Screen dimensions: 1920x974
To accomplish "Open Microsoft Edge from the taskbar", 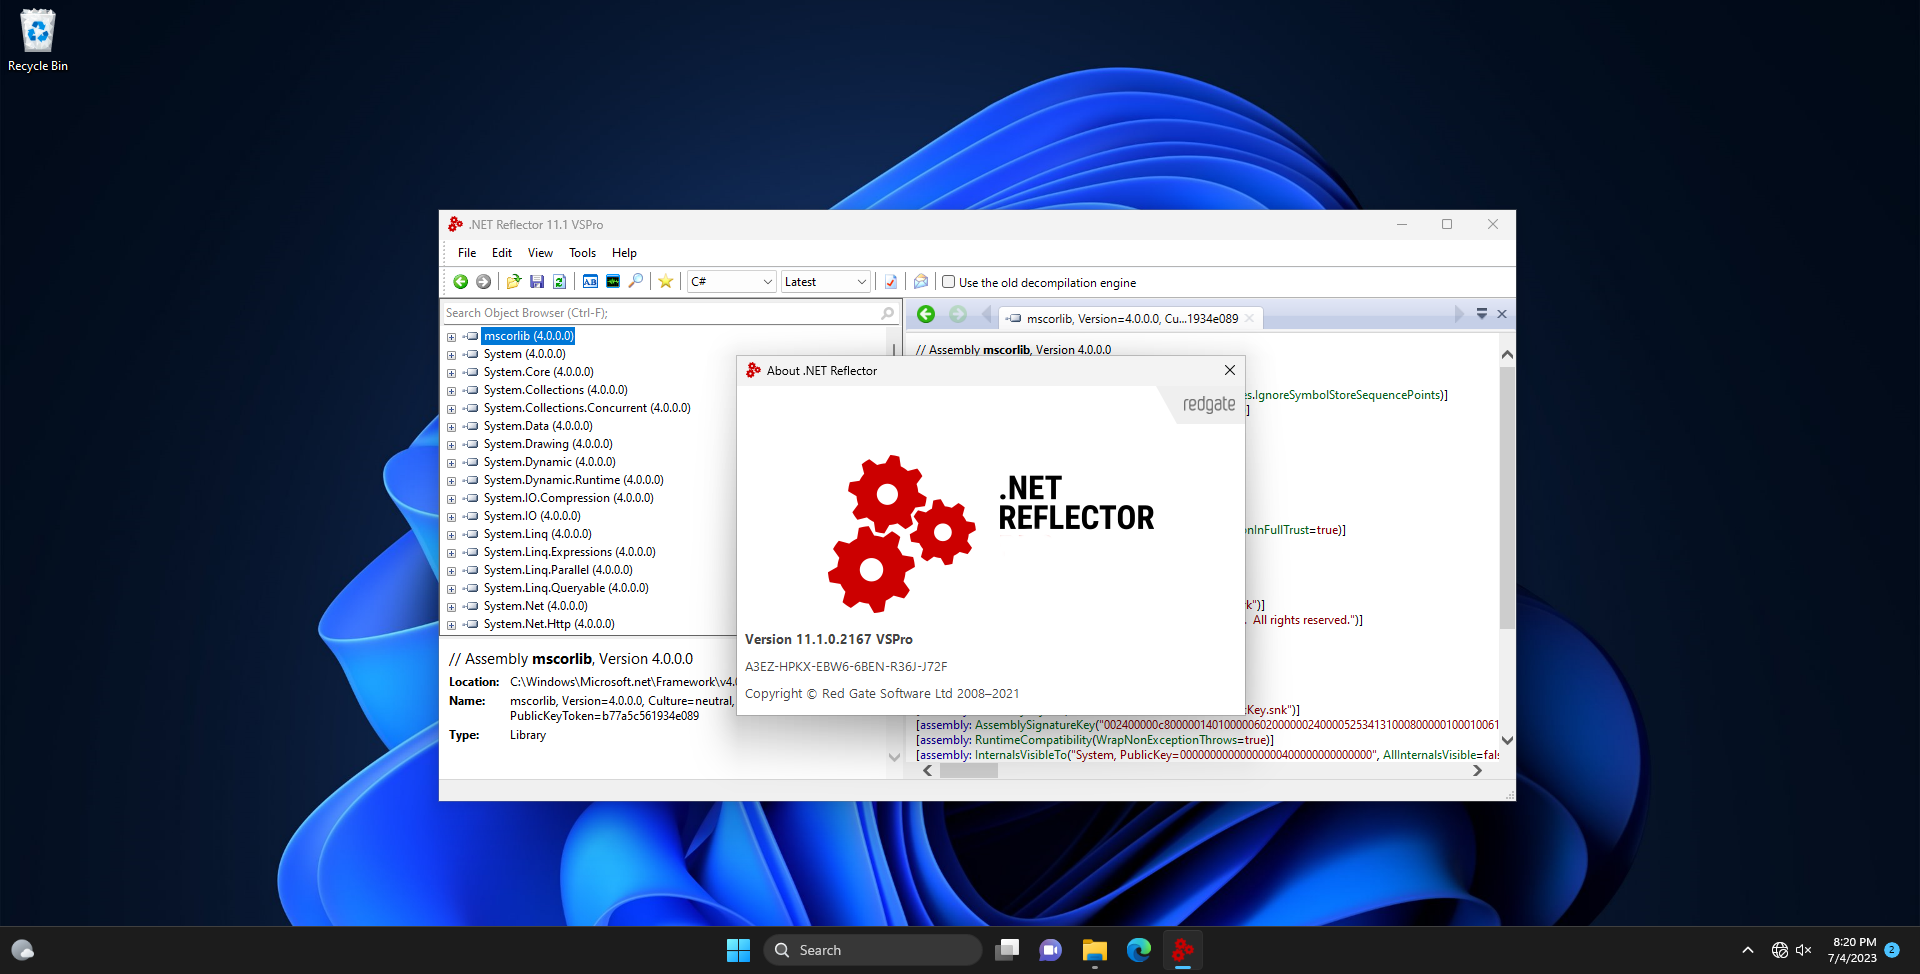I will (1139, 950).
